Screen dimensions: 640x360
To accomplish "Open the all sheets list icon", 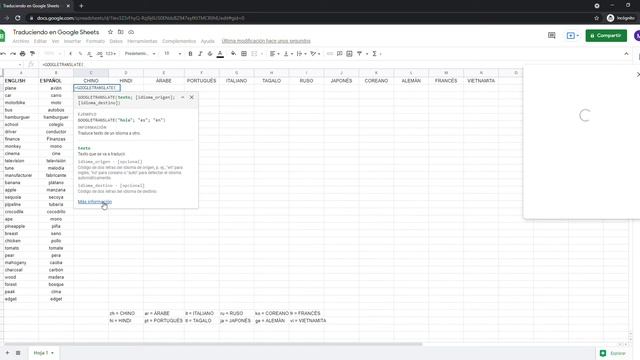I will pyautogui.click(x=18, y=353).
